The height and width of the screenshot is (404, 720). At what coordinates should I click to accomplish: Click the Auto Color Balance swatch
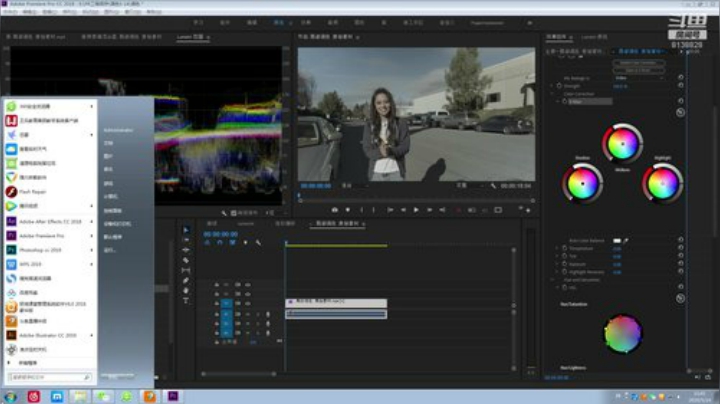point(617,241)
